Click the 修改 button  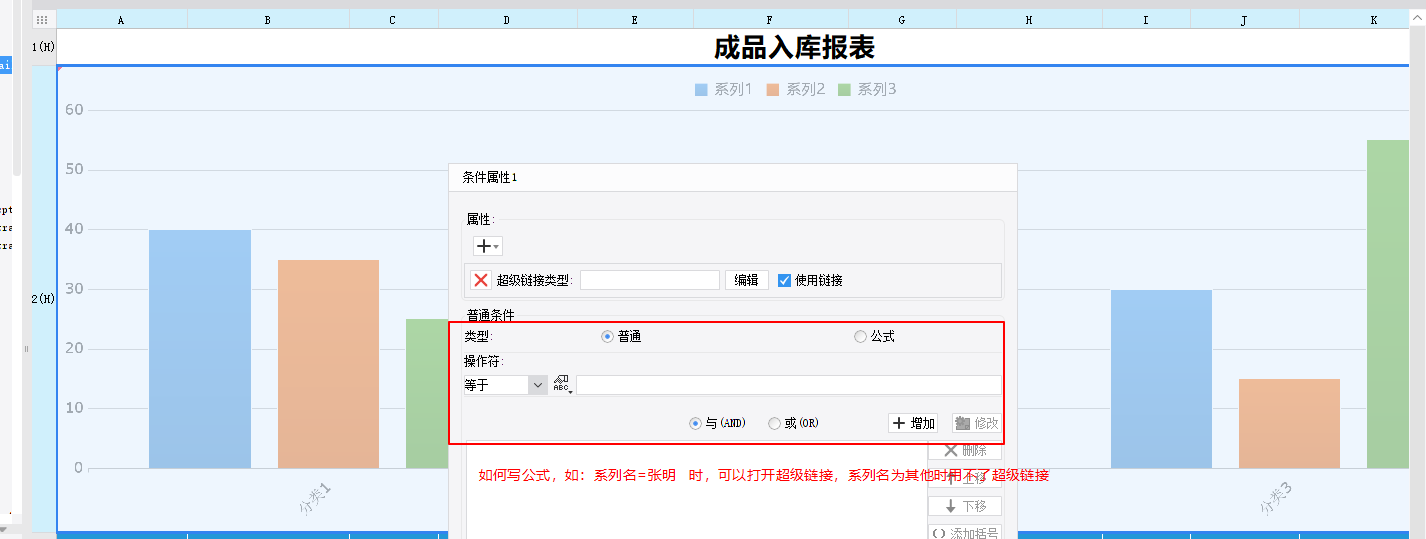(x=976, y=423)
